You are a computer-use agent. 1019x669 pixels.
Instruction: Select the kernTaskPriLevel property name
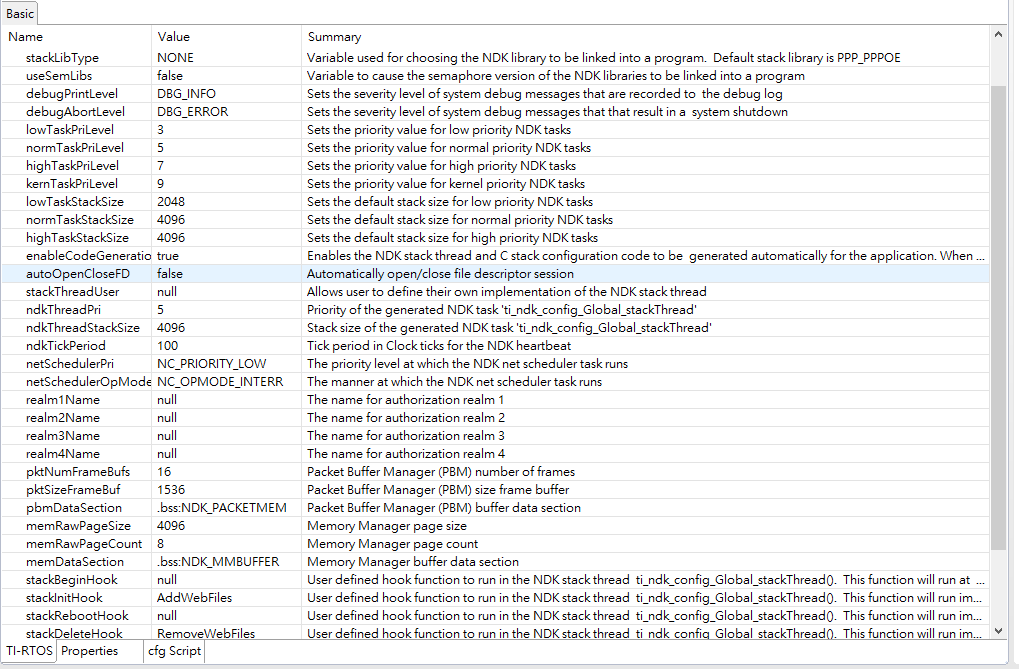point(72,184)
